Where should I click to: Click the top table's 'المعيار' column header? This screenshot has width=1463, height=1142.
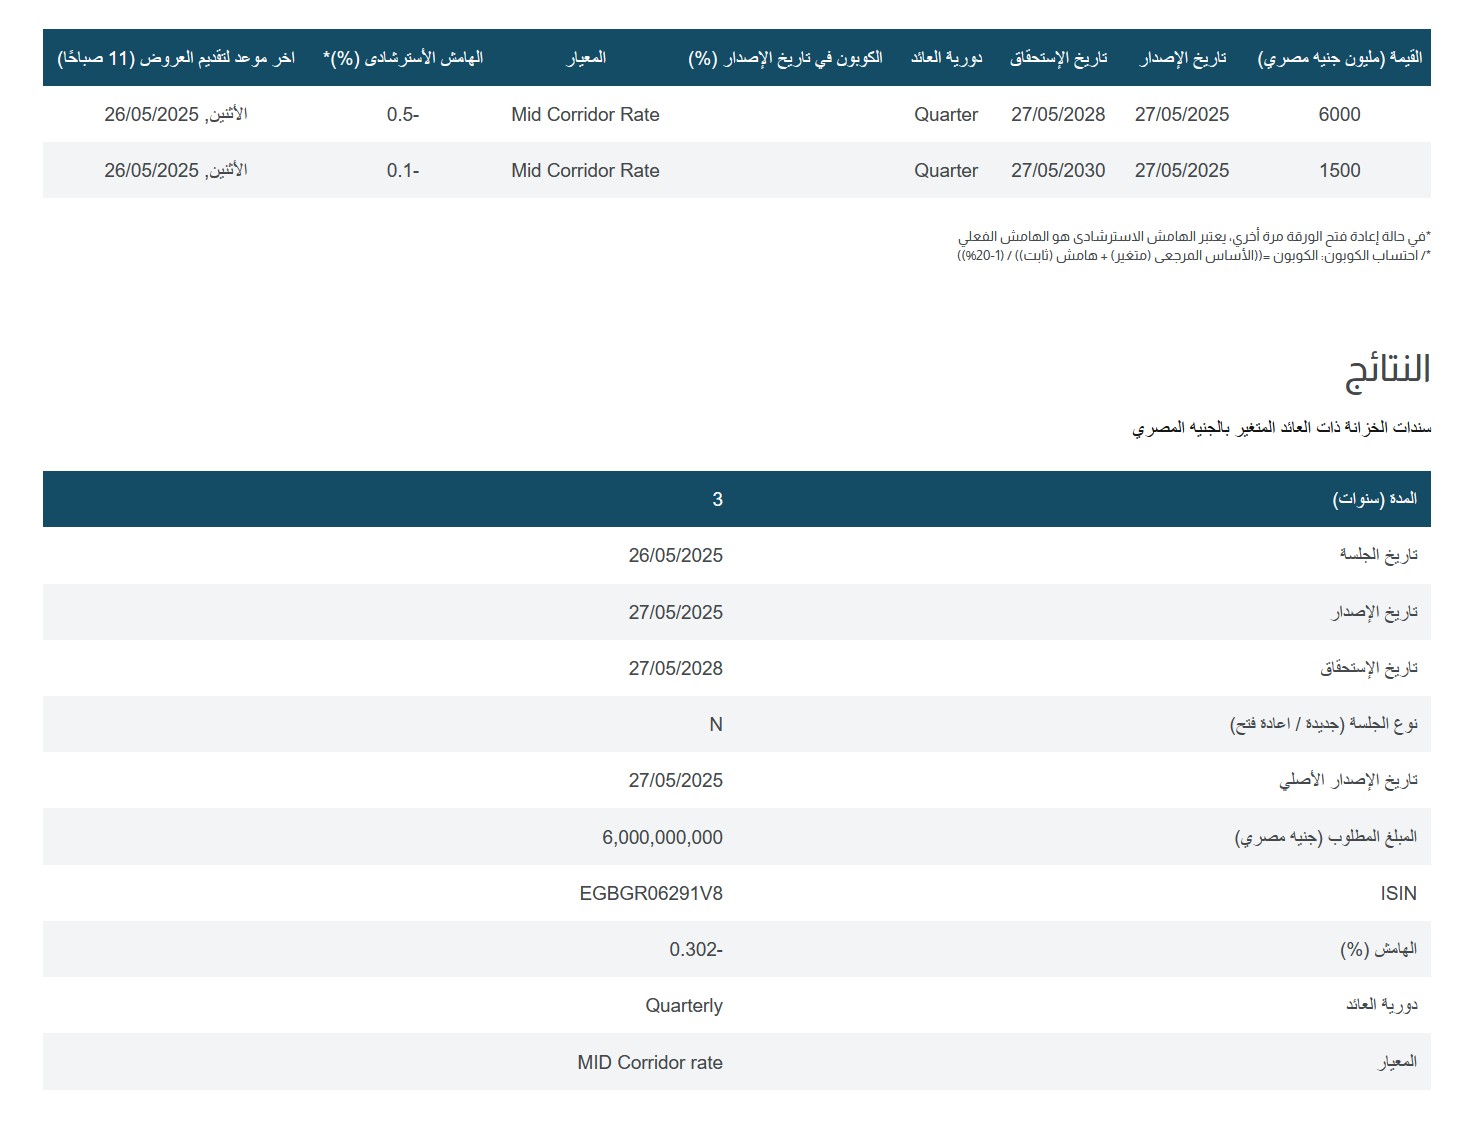586,58
